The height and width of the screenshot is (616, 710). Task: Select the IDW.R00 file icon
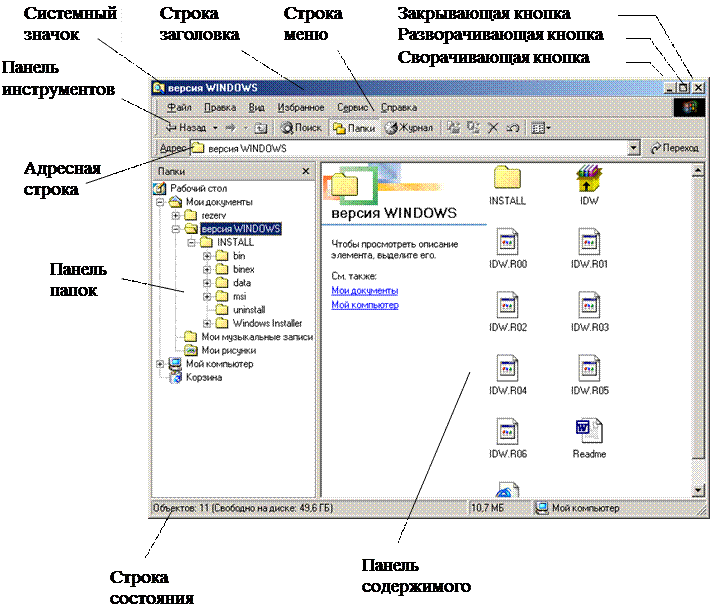click(x=507, y=241)
